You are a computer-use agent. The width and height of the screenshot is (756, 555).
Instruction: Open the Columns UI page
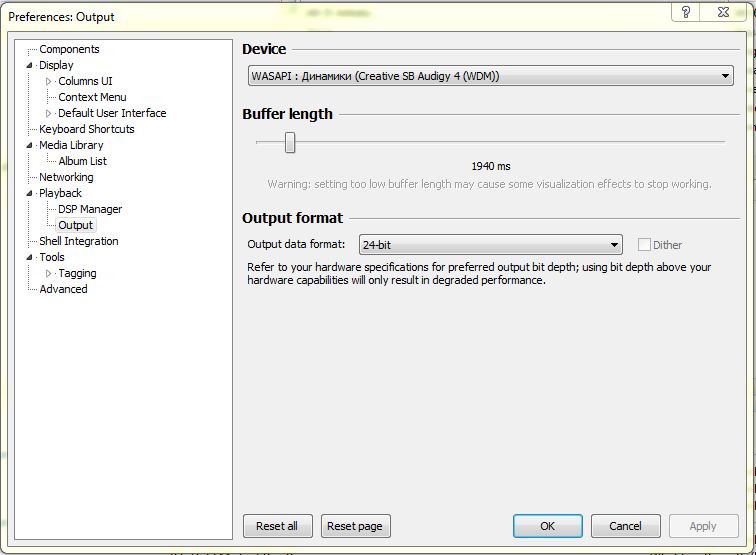coord(85,81)
